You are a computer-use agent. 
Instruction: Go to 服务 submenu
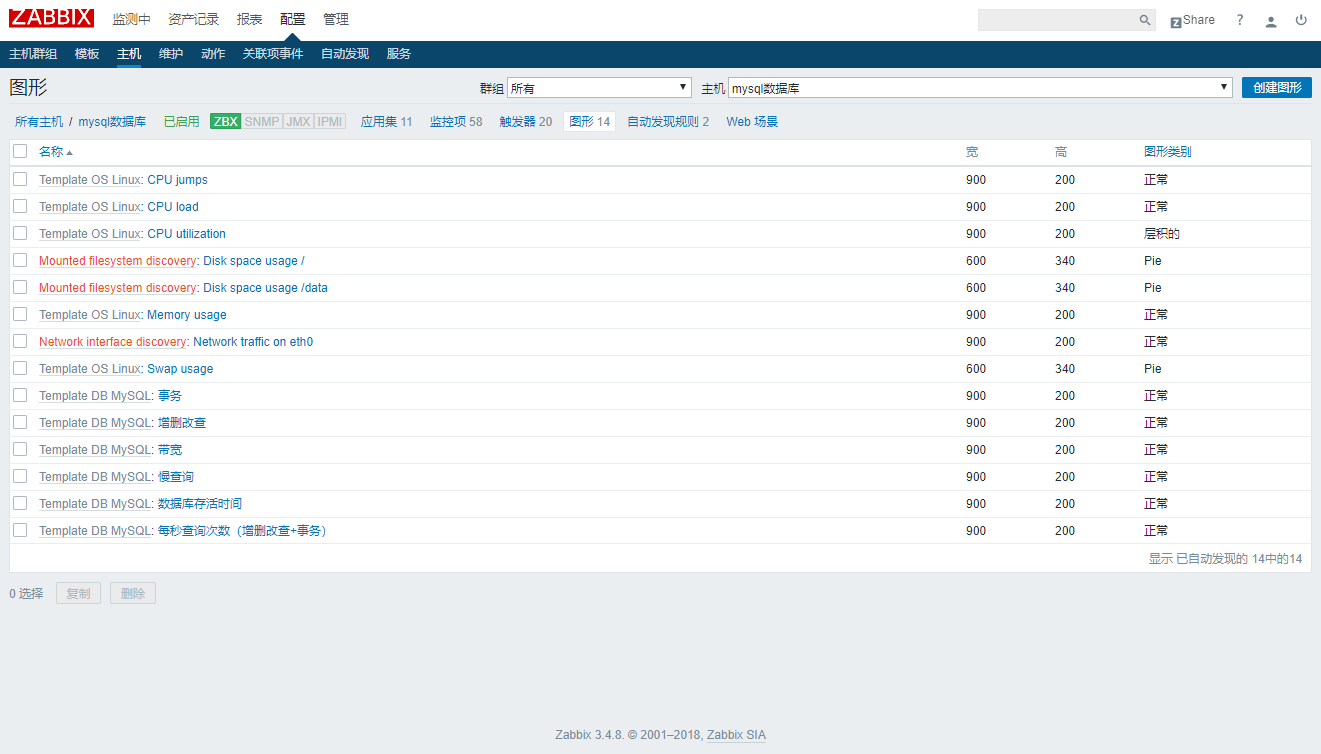[399, 54]
